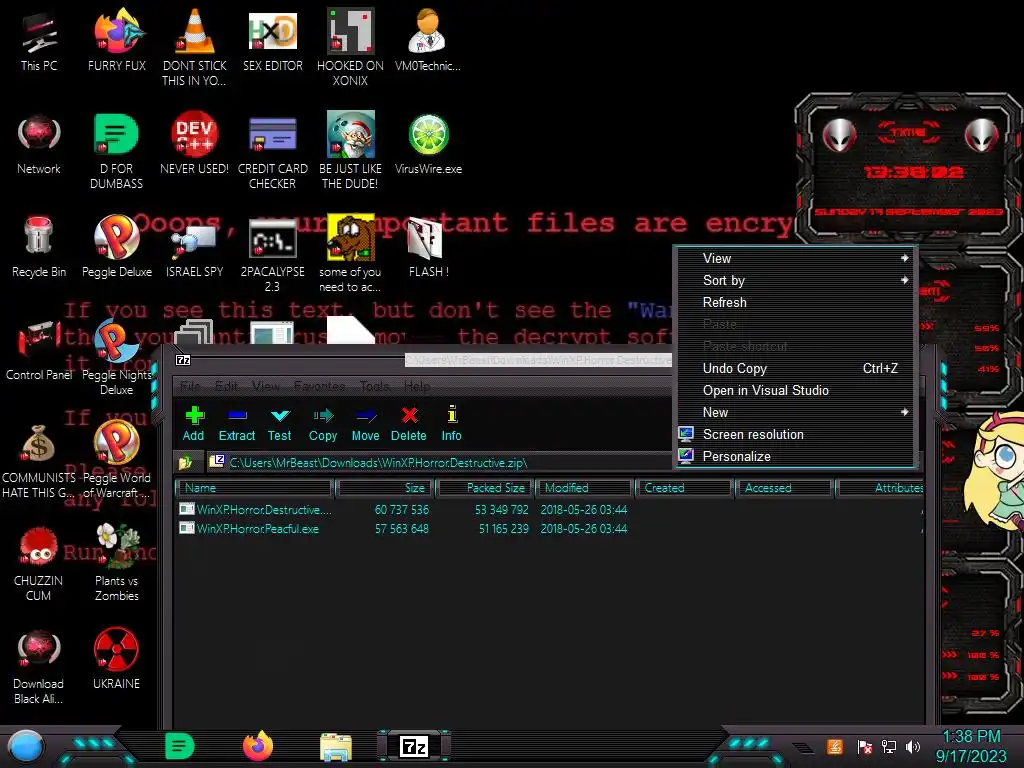Click the Info toolbar icon
1024x768 pixels.
(451, 424)
